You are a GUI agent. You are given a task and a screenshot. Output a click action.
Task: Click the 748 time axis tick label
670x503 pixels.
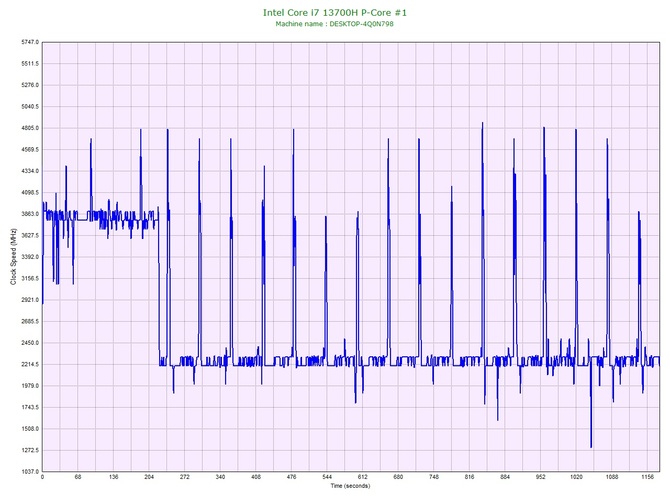(434, 477)
